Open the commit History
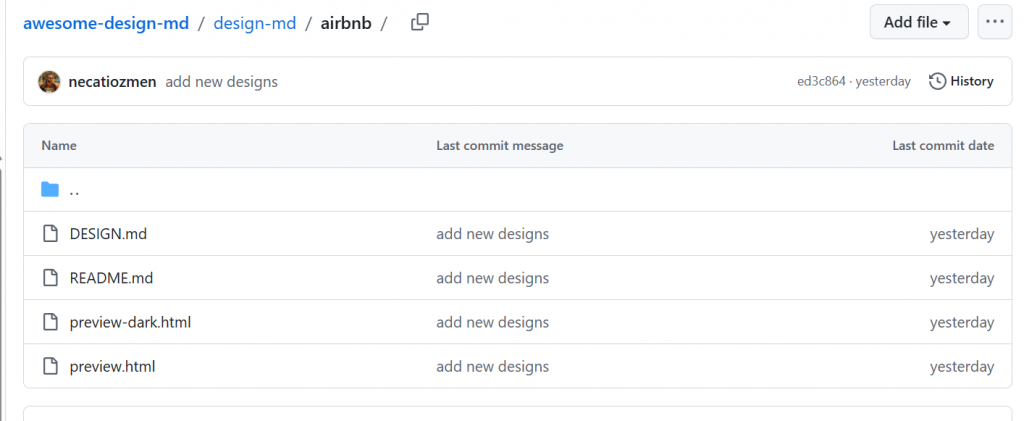This screenshot has height=421, width=1024. [961, 81]
